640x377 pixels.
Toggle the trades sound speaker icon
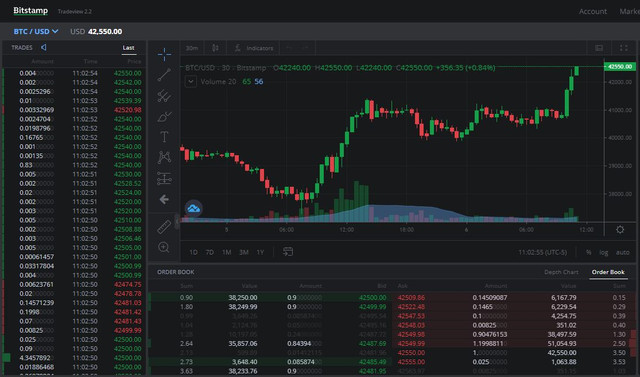pyautogui.click(x=44, y=48)
